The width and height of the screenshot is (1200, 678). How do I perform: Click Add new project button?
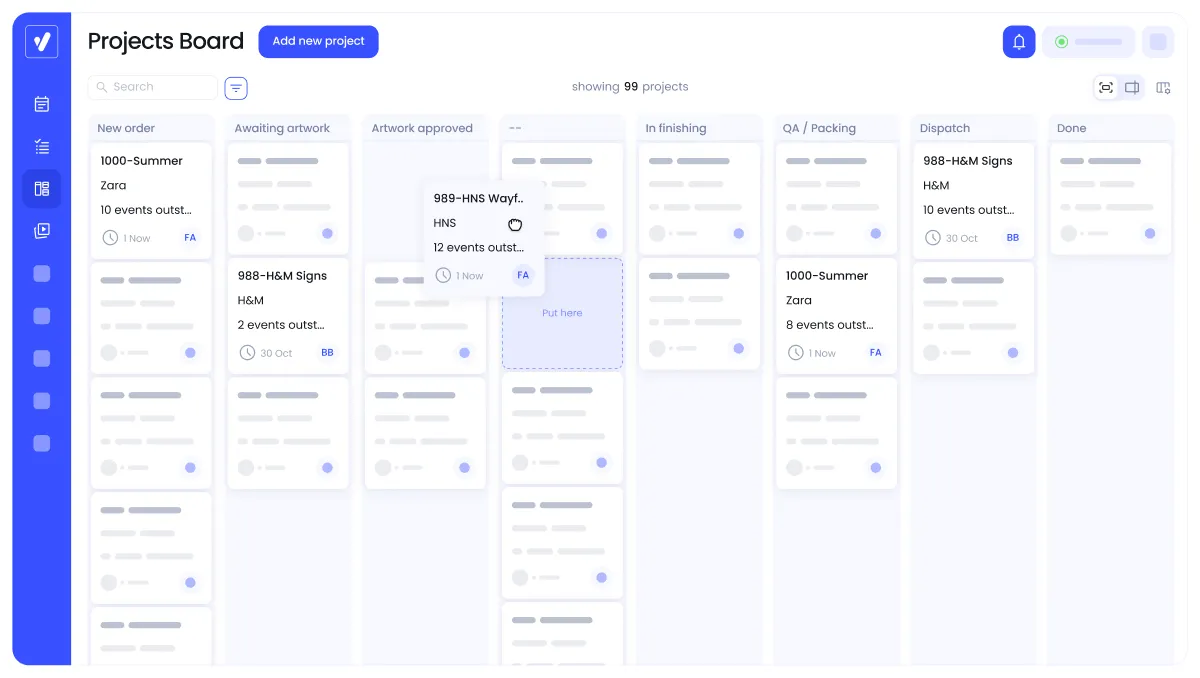318,41
